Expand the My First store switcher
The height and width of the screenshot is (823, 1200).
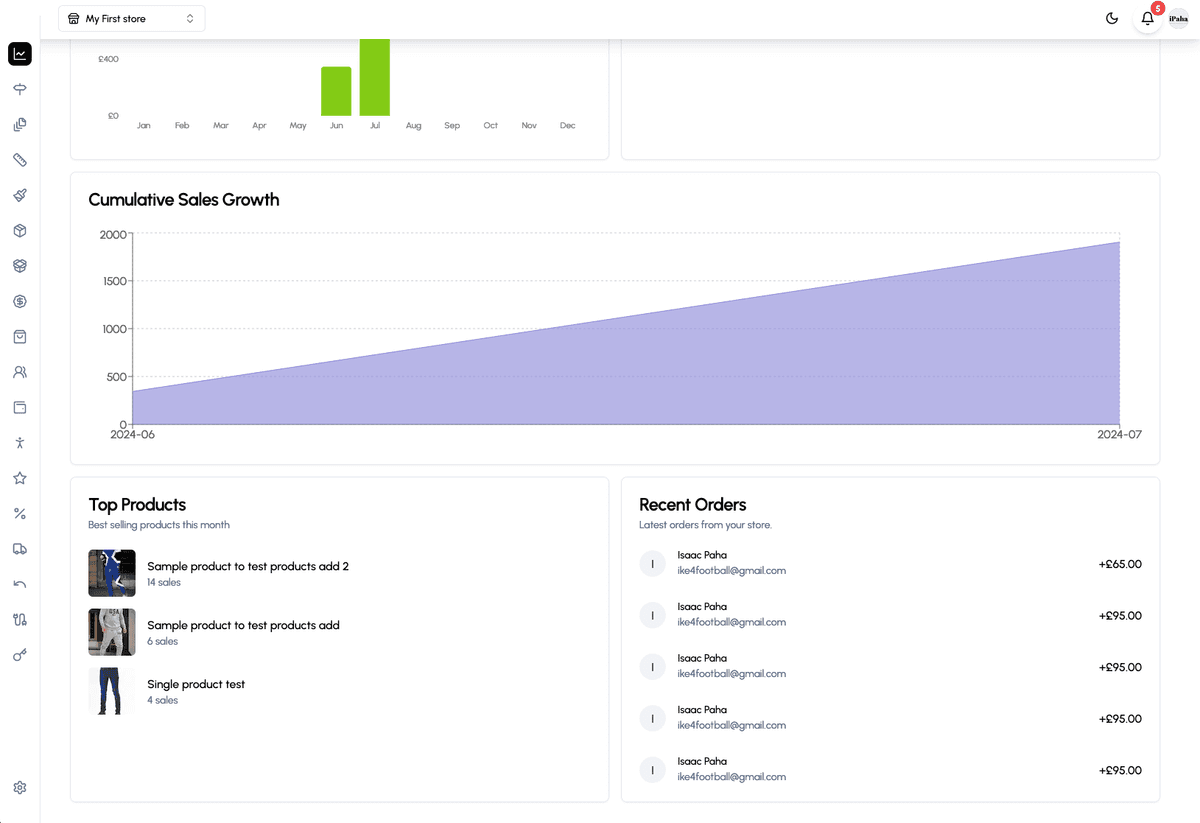coord(132,19)
